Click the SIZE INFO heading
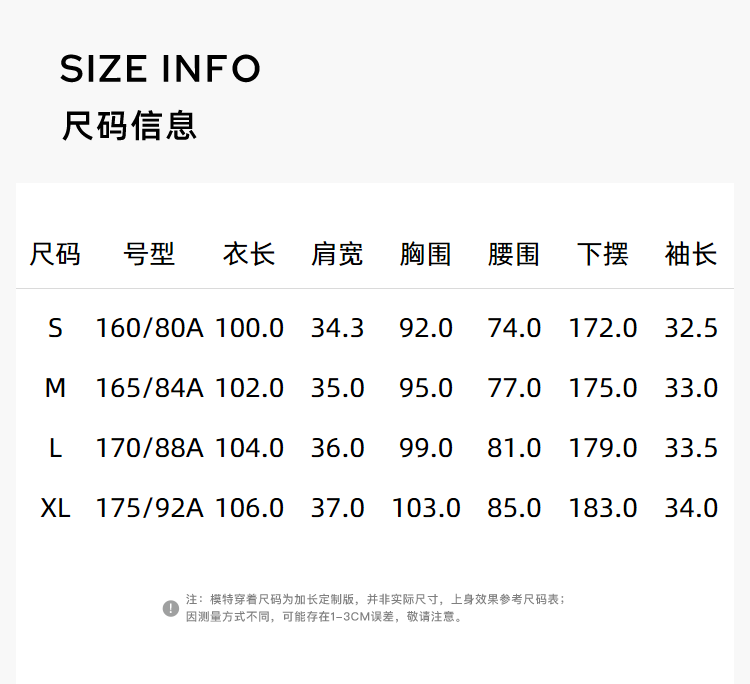Screen dimensions: 750x684 point(160,69)
